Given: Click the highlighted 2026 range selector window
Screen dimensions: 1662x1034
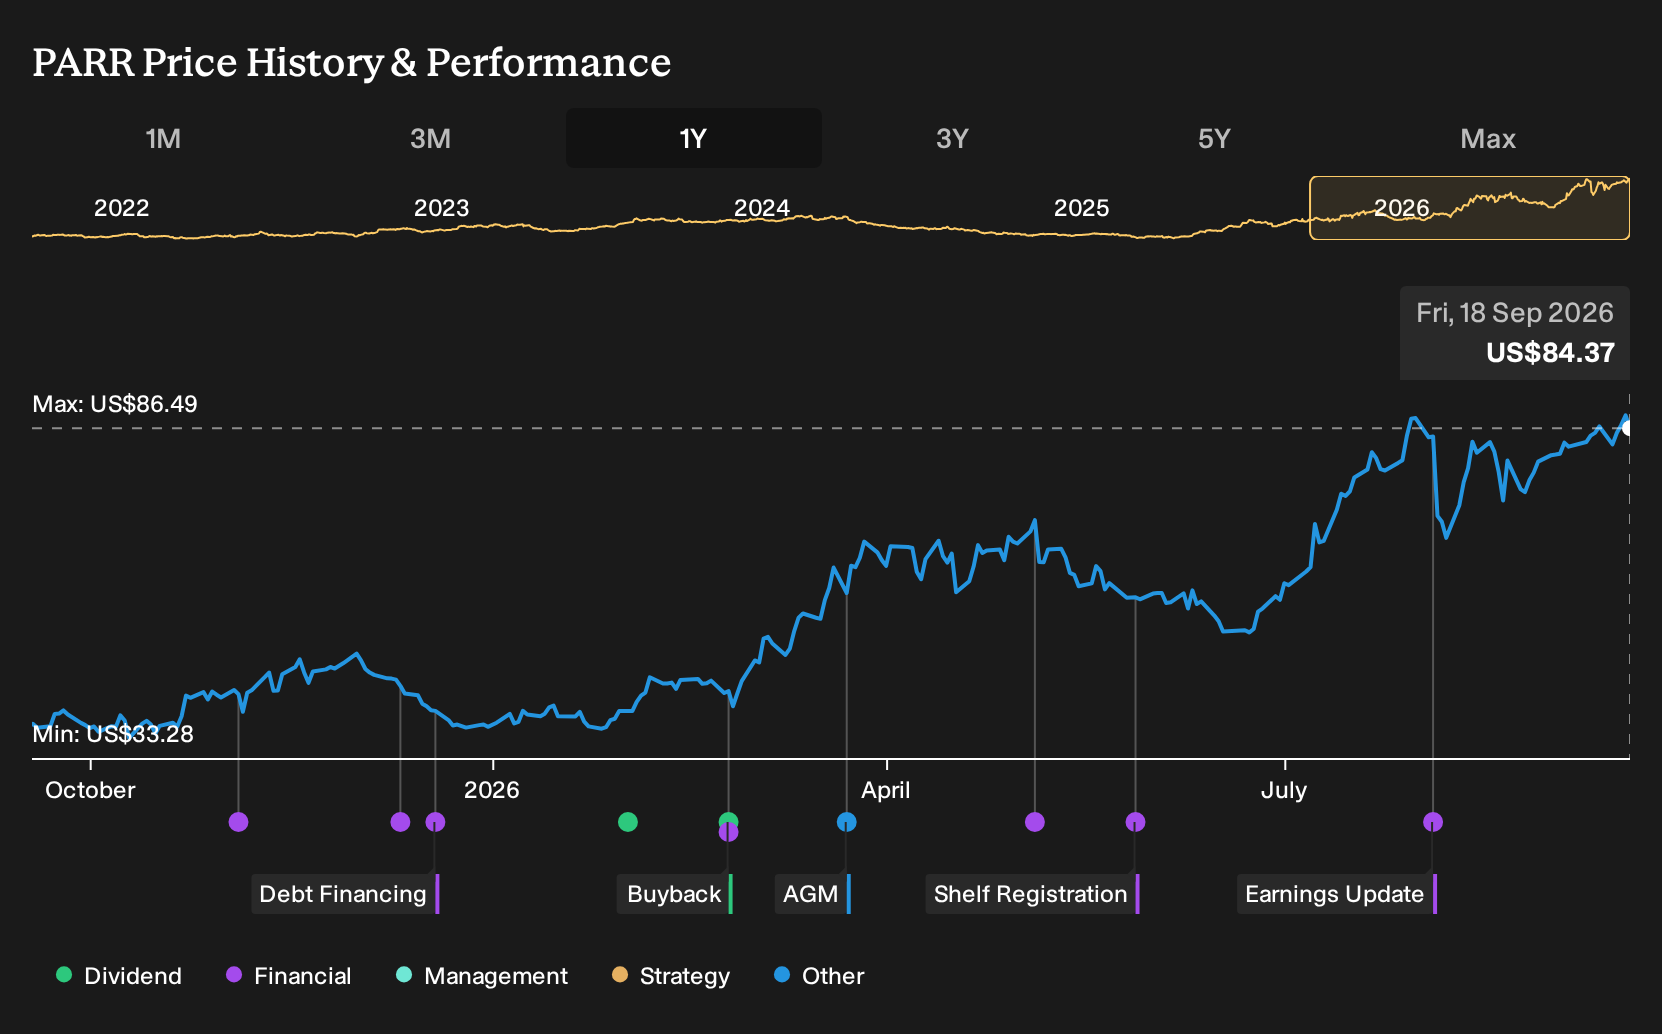Looking at the screenshot, I should tap(1469, 208).
